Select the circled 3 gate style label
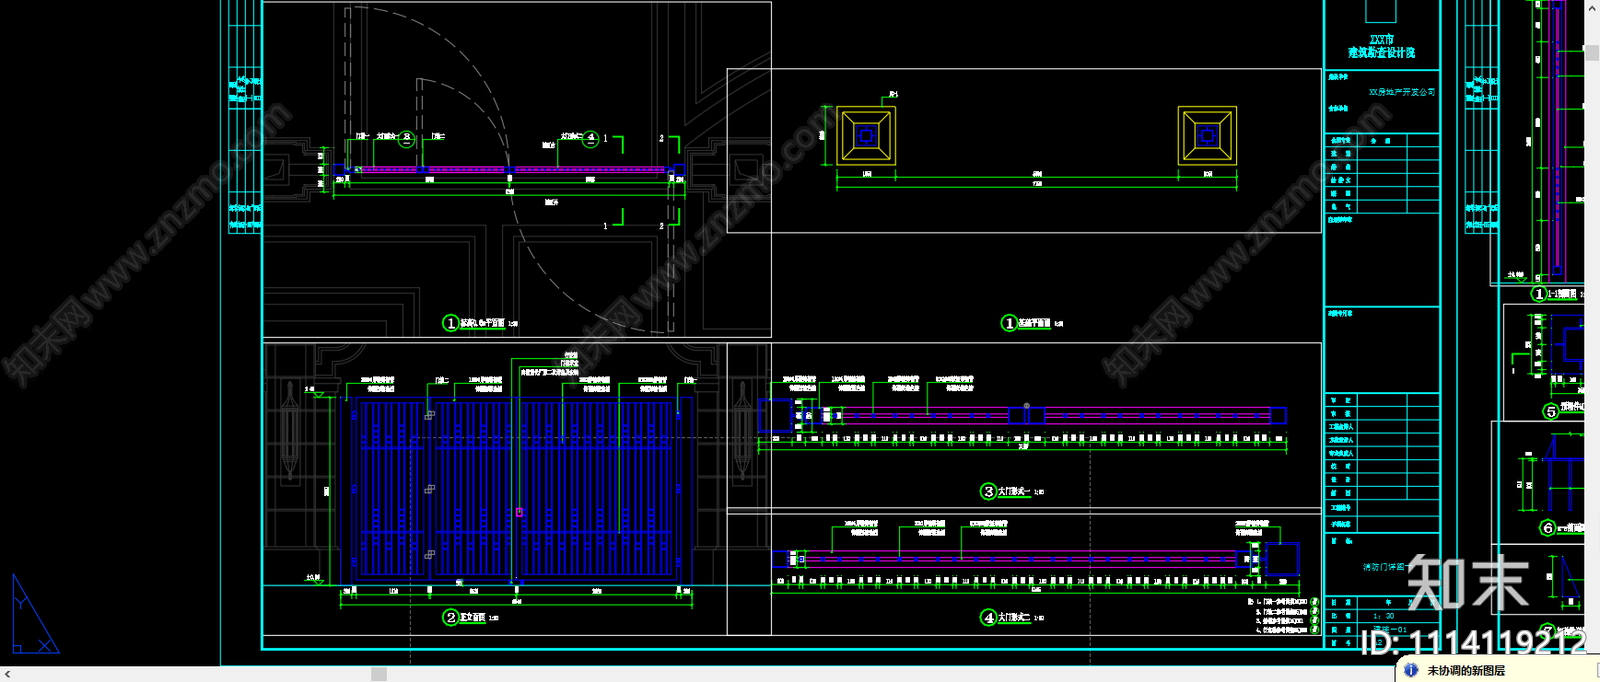The height and width of the screenshot is (682, 1600). 989,491
